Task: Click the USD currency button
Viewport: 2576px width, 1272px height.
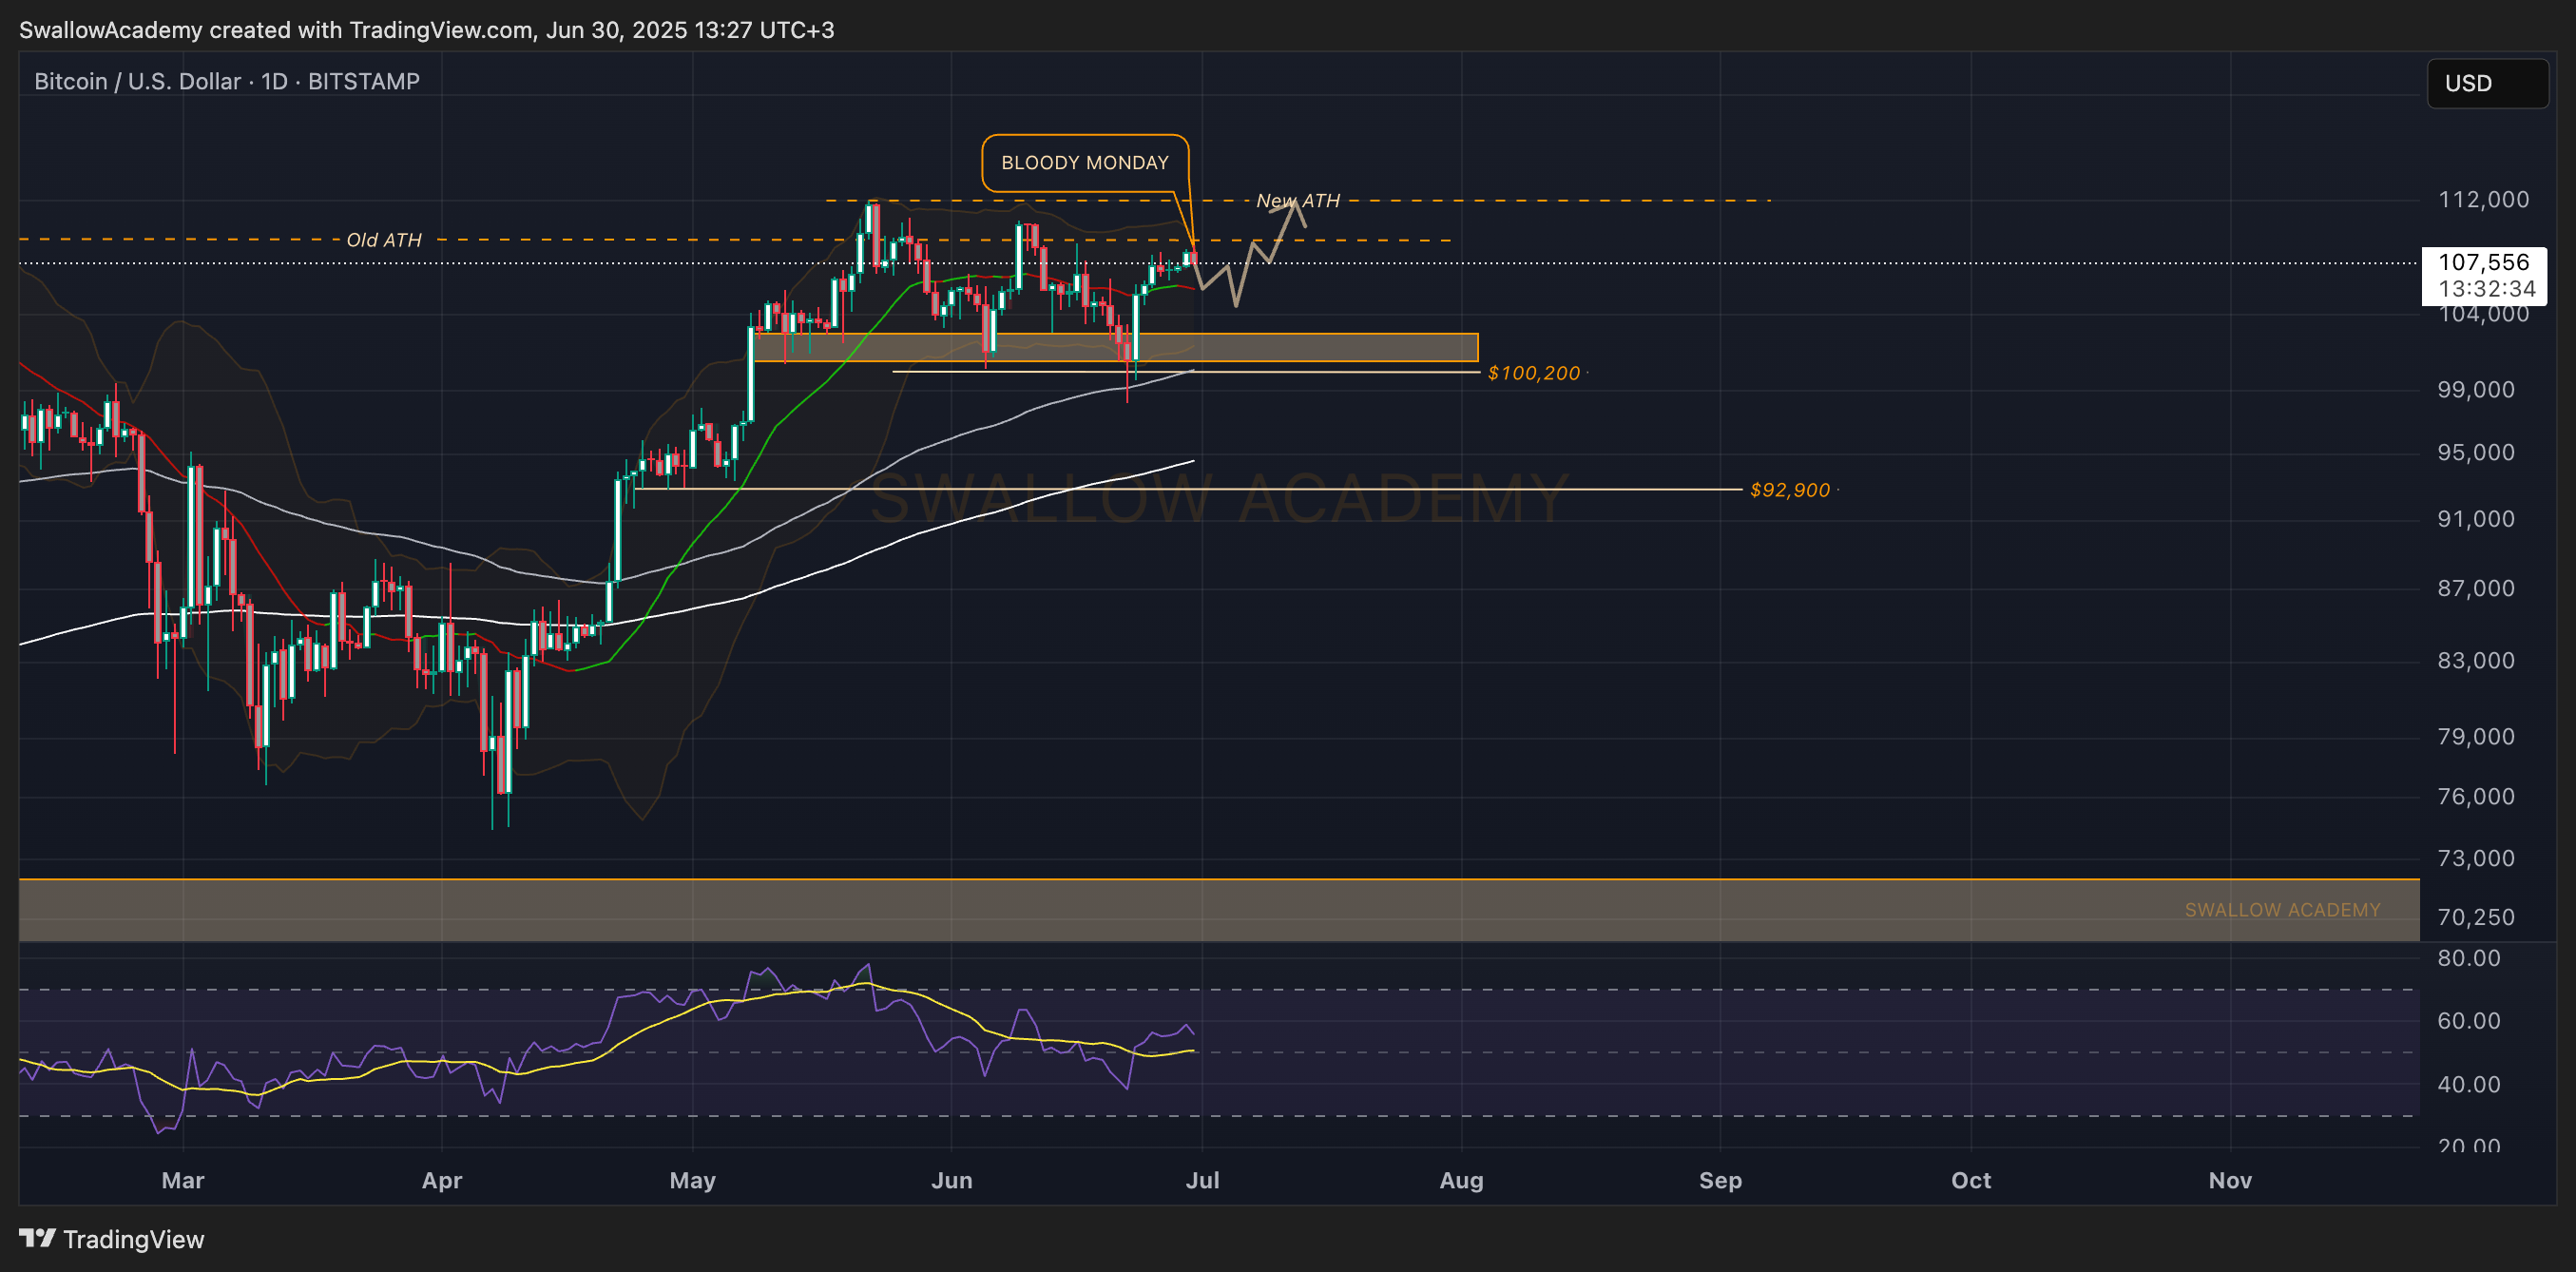Action: [2487, 83]
